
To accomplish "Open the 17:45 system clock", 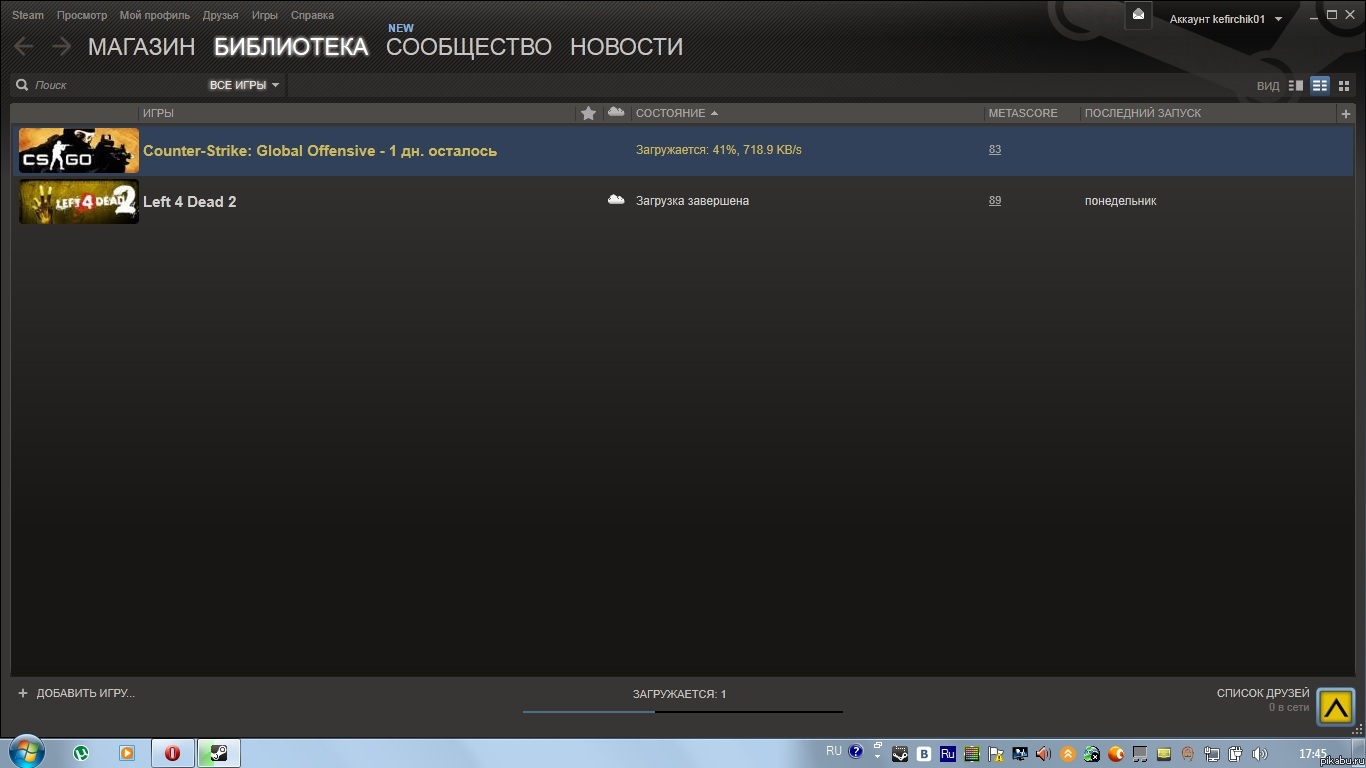I will (x=1312, y=754).
